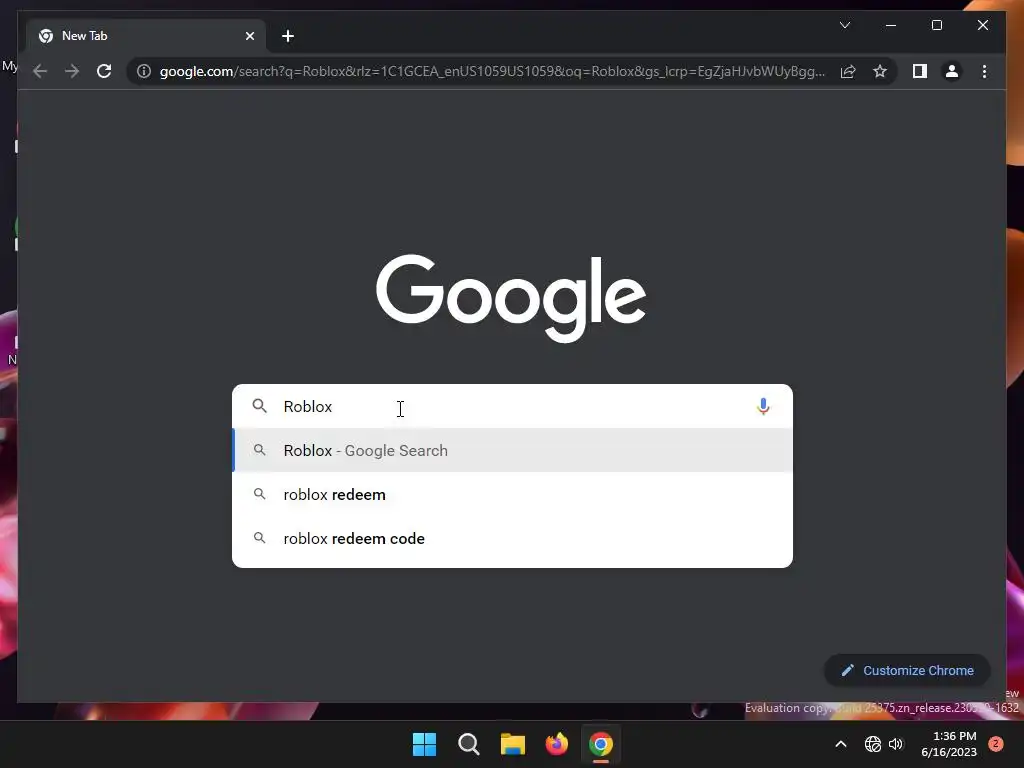The height and width of the screenshot is (768, 1024).
Task: Click Chrome icon in the taskbar
Action: [601, 744]
